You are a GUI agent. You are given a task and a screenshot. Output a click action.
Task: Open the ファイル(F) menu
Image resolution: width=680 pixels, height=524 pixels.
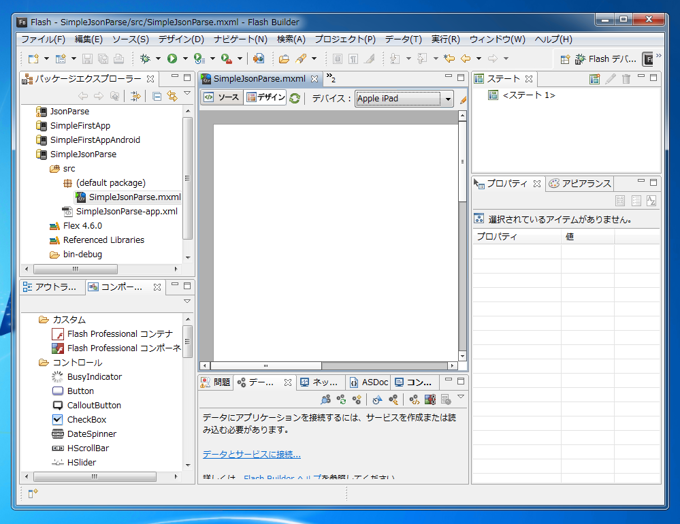click(x=43, y=39)
